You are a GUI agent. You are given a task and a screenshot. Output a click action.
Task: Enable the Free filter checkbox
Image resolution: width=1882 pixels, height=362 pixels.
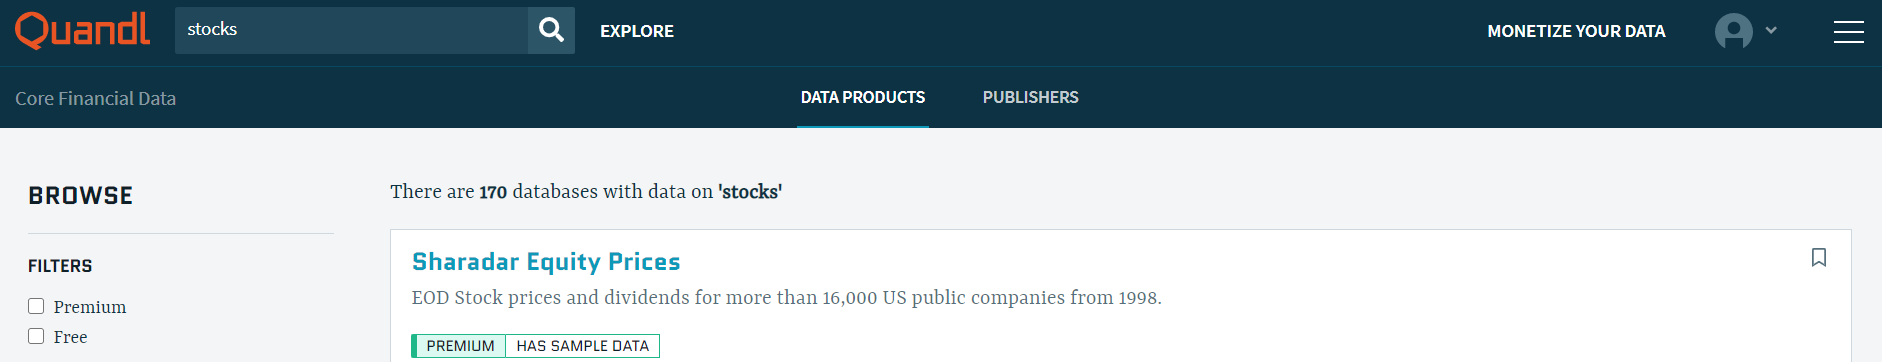click(x=36, y=336)
